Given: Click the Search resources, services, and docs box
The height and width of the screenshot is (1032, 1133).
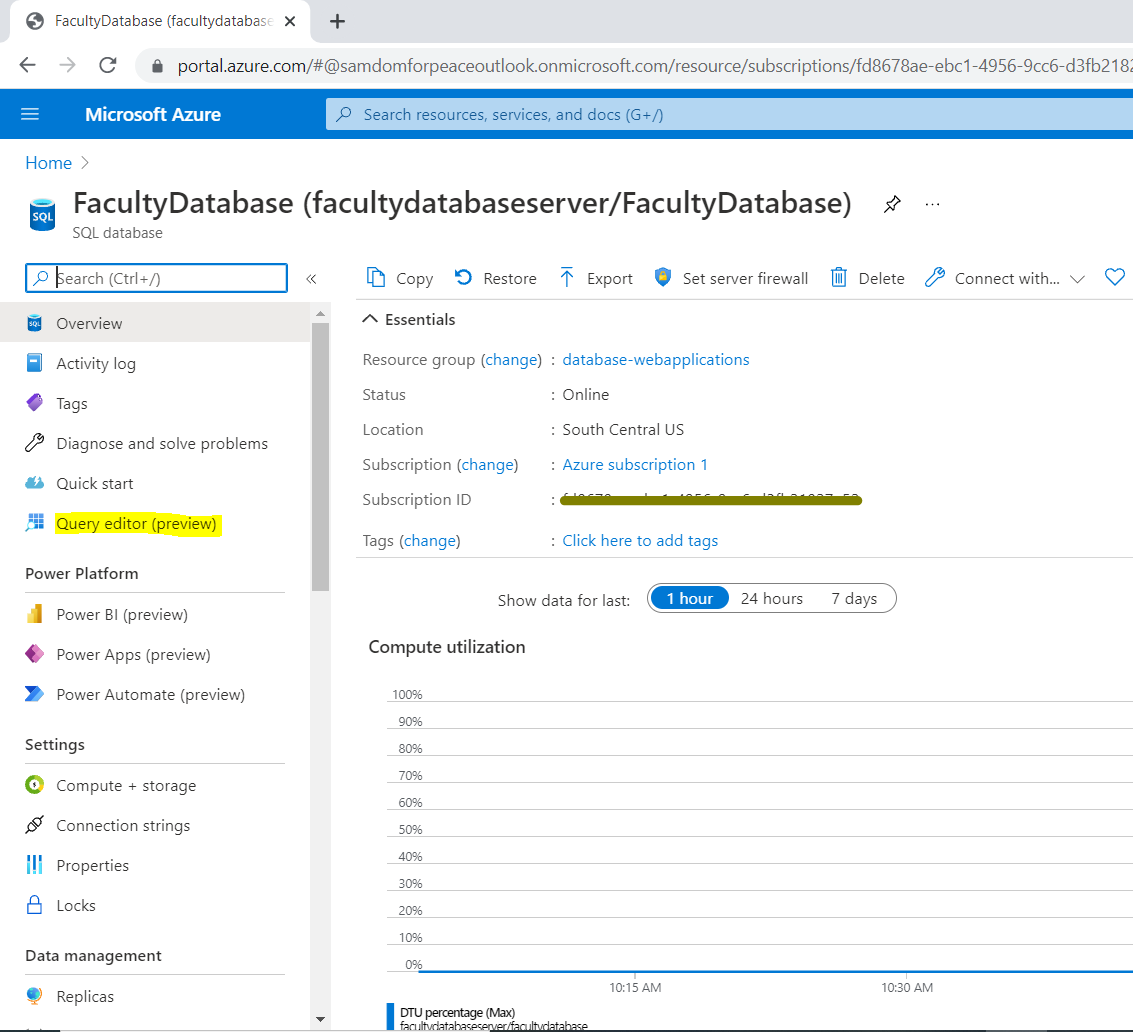Looking at the screenshot, I should click(730, 114).
